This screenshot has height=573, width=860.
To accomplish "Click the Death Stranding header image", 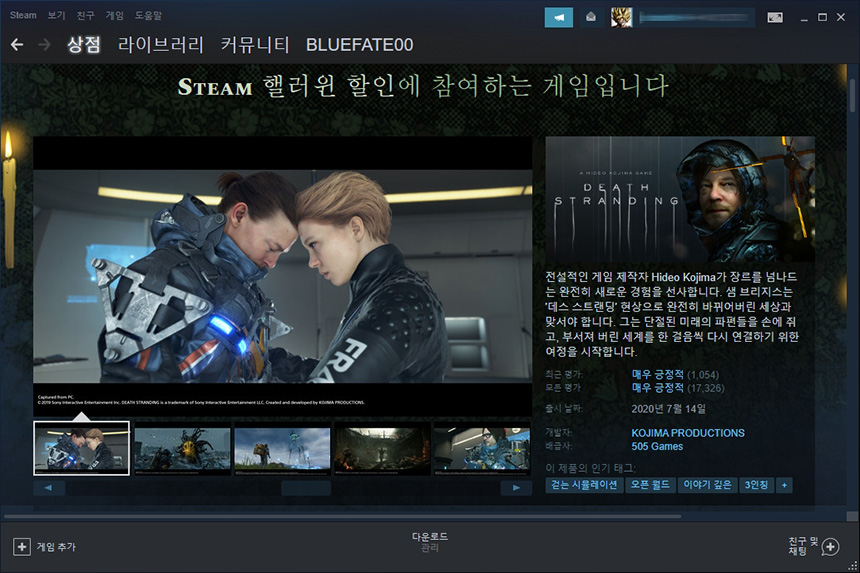I will tap(680, 199).
